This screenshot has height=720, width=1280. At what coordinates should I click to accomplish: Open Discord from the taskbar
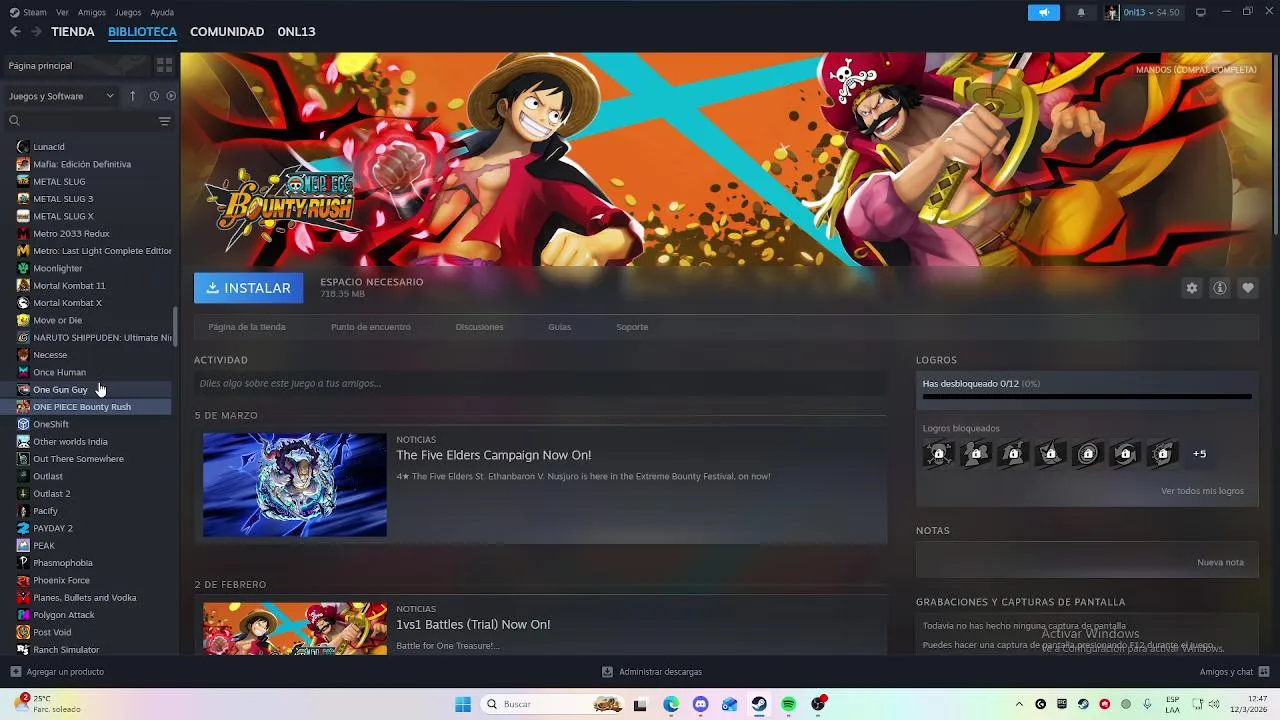coord(700,704)
